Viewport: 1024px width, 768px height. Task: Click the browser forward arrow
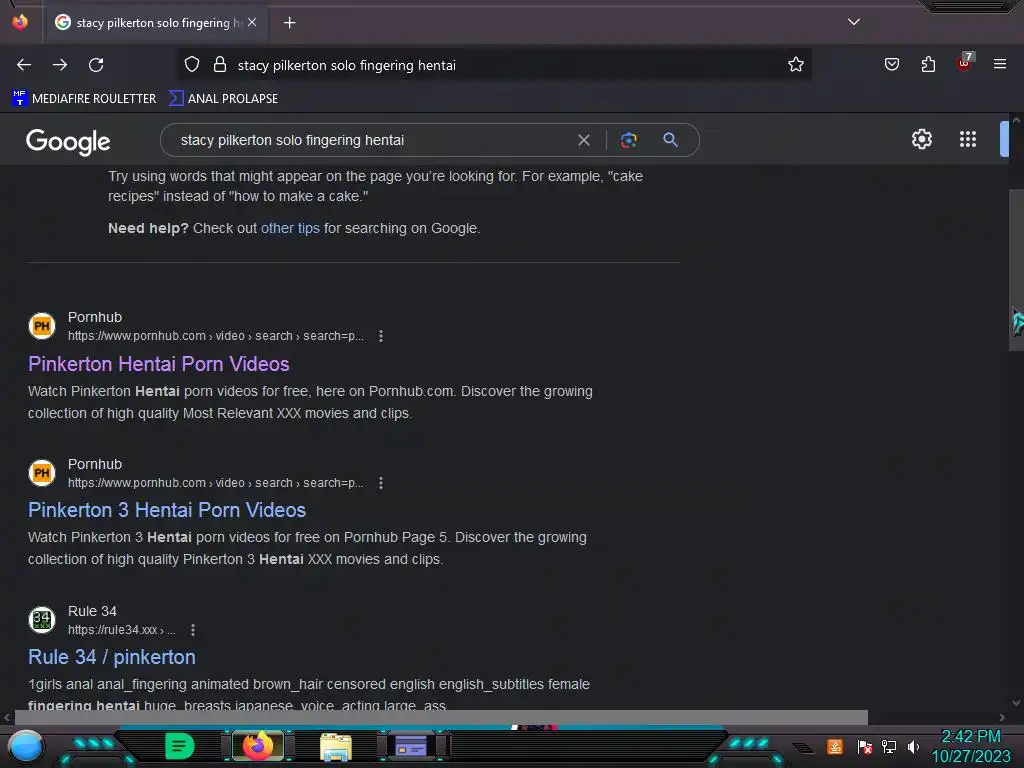[60, 65]
